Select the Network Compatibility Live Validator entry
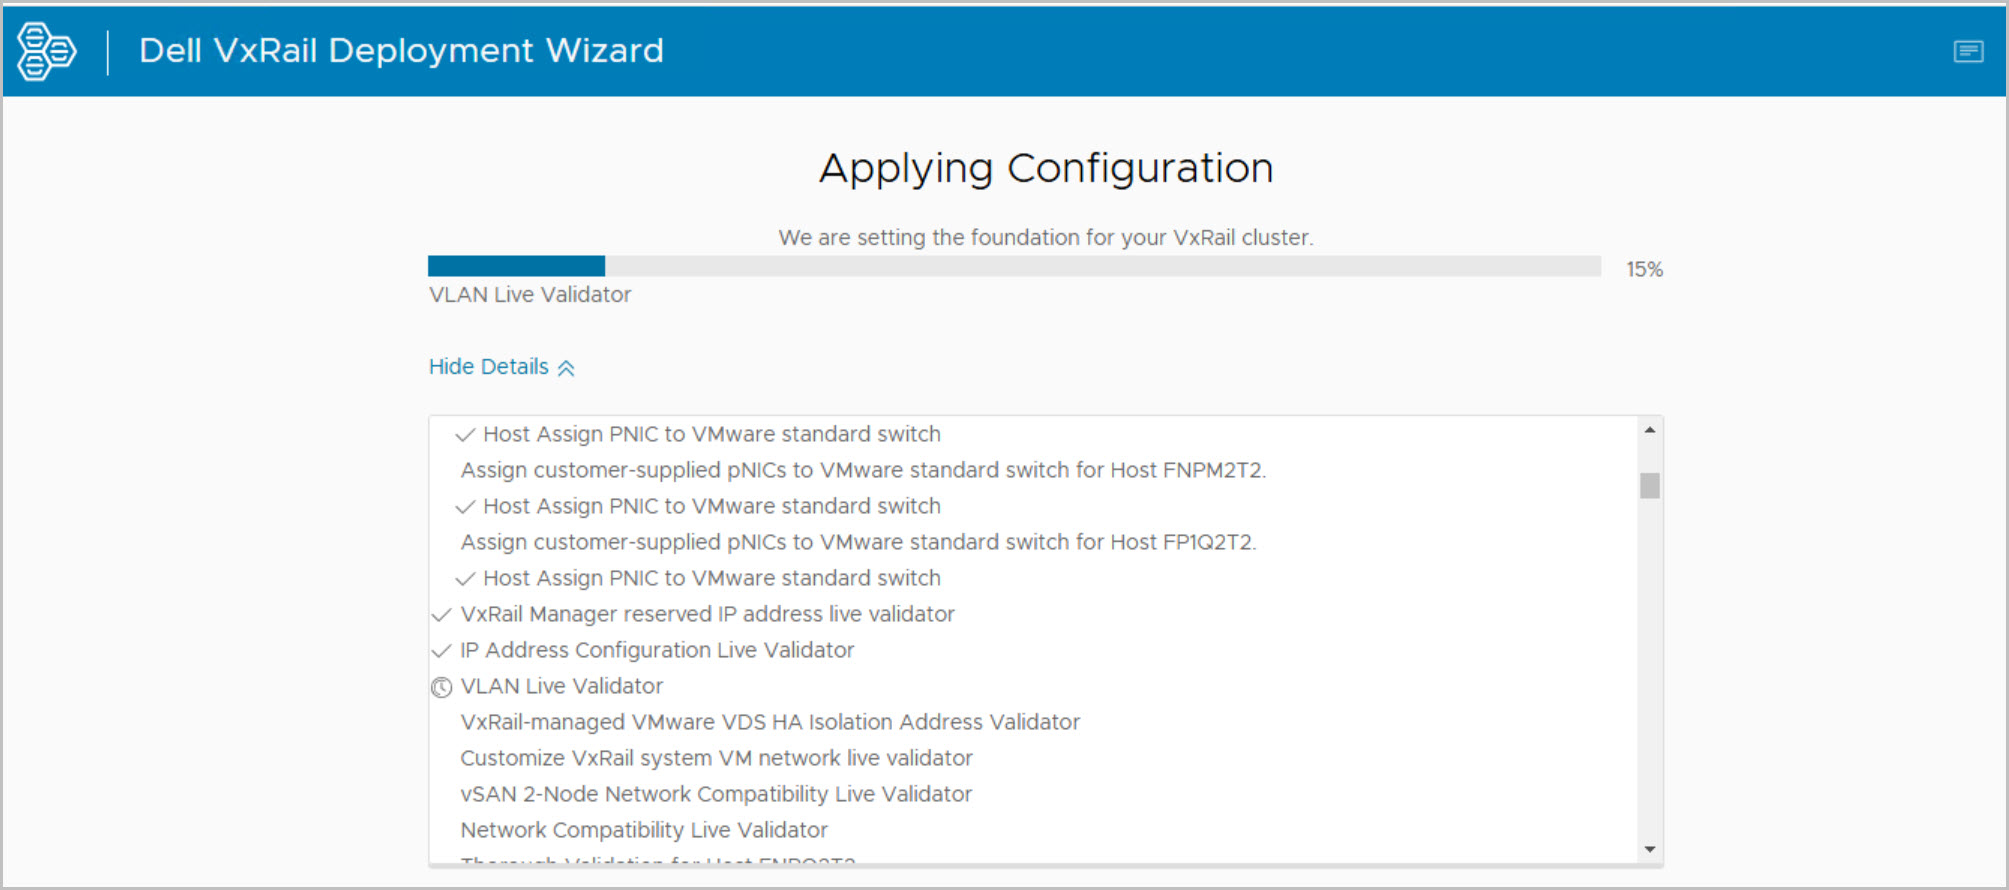 (643, 830)
